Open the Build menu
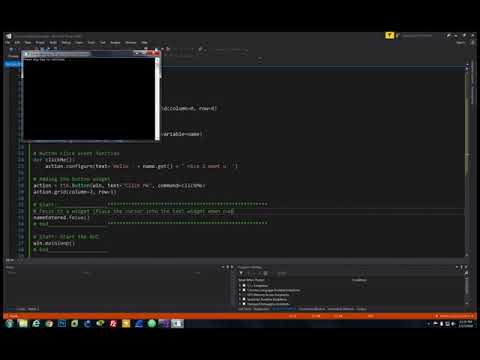The image size is (480, 360). pyautogui.click(x=53, y=43)
